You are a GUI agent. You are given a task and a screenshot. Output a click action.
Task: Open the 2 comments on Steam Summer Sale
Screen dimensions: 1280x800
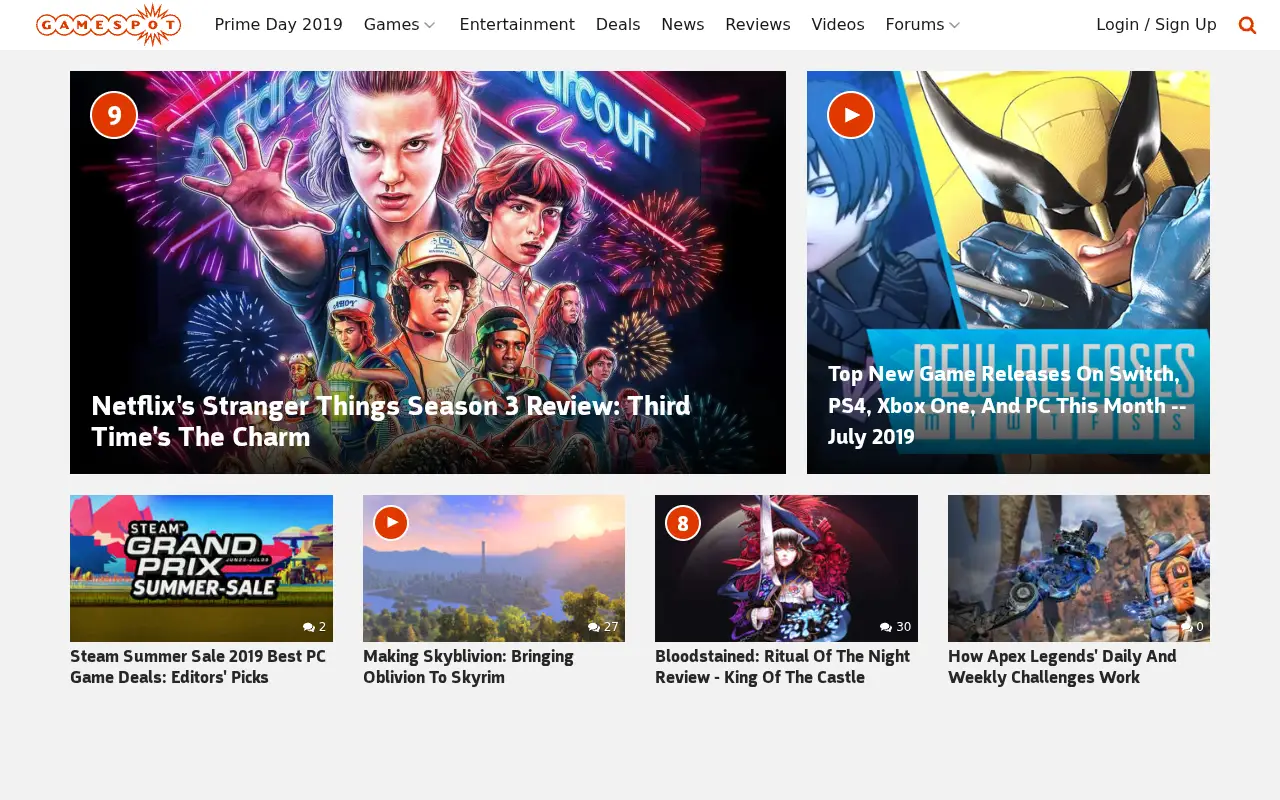point(314,627)
